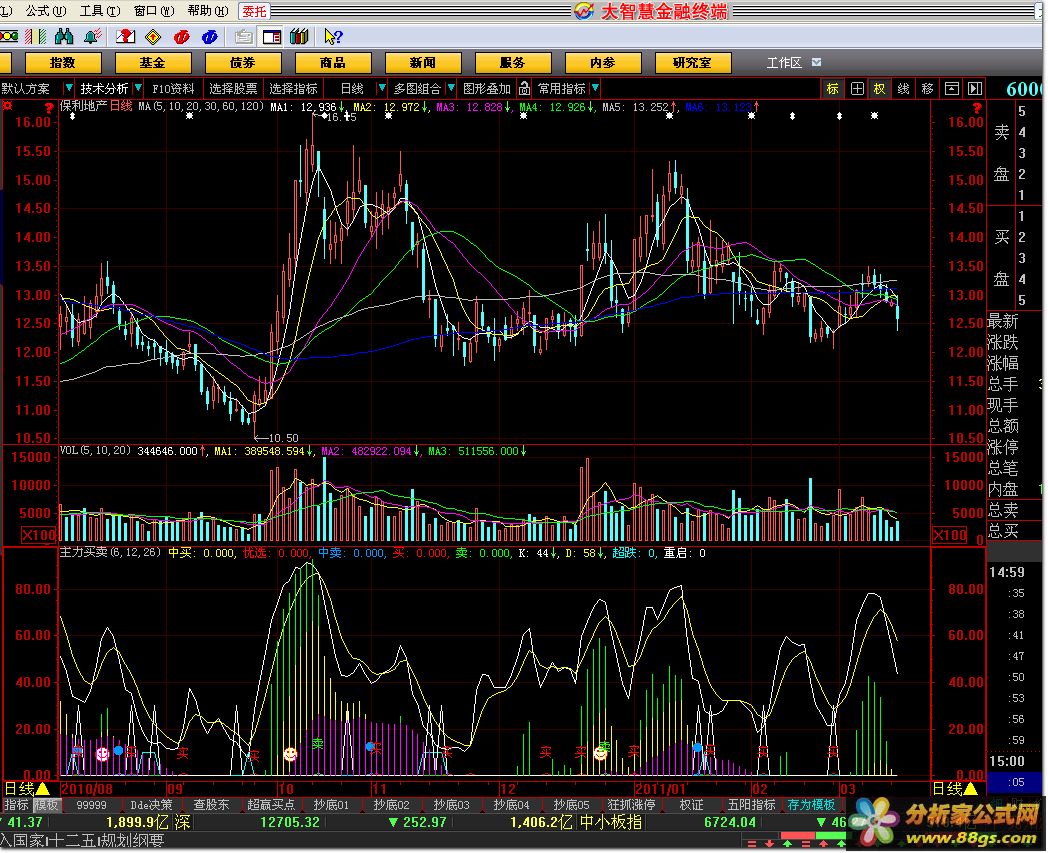Switch to the 指标 bottom tab
This screenshot has height=853, width=1048.
(x=17, y=805)
